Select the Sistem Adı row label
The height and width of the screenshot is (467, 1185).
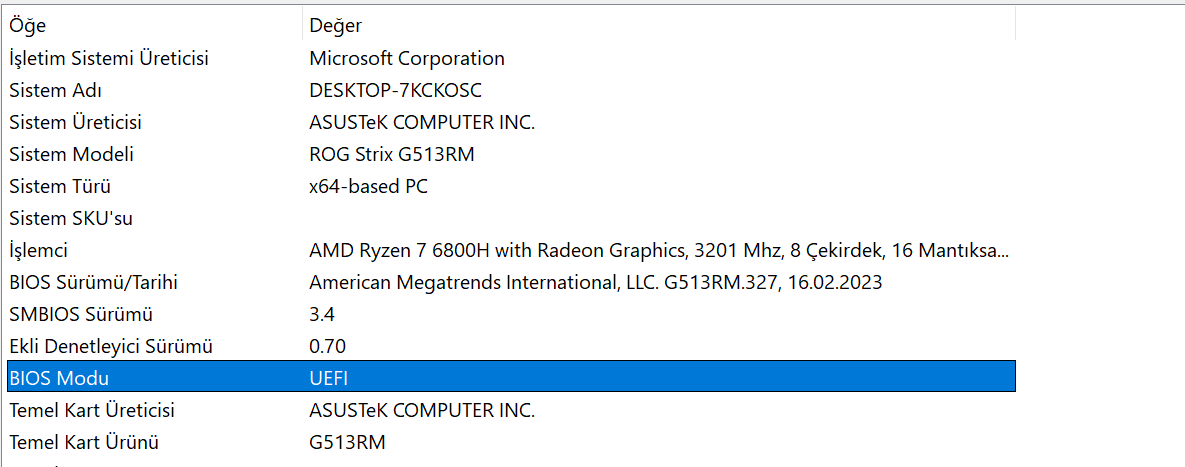[x=55, y=90]
